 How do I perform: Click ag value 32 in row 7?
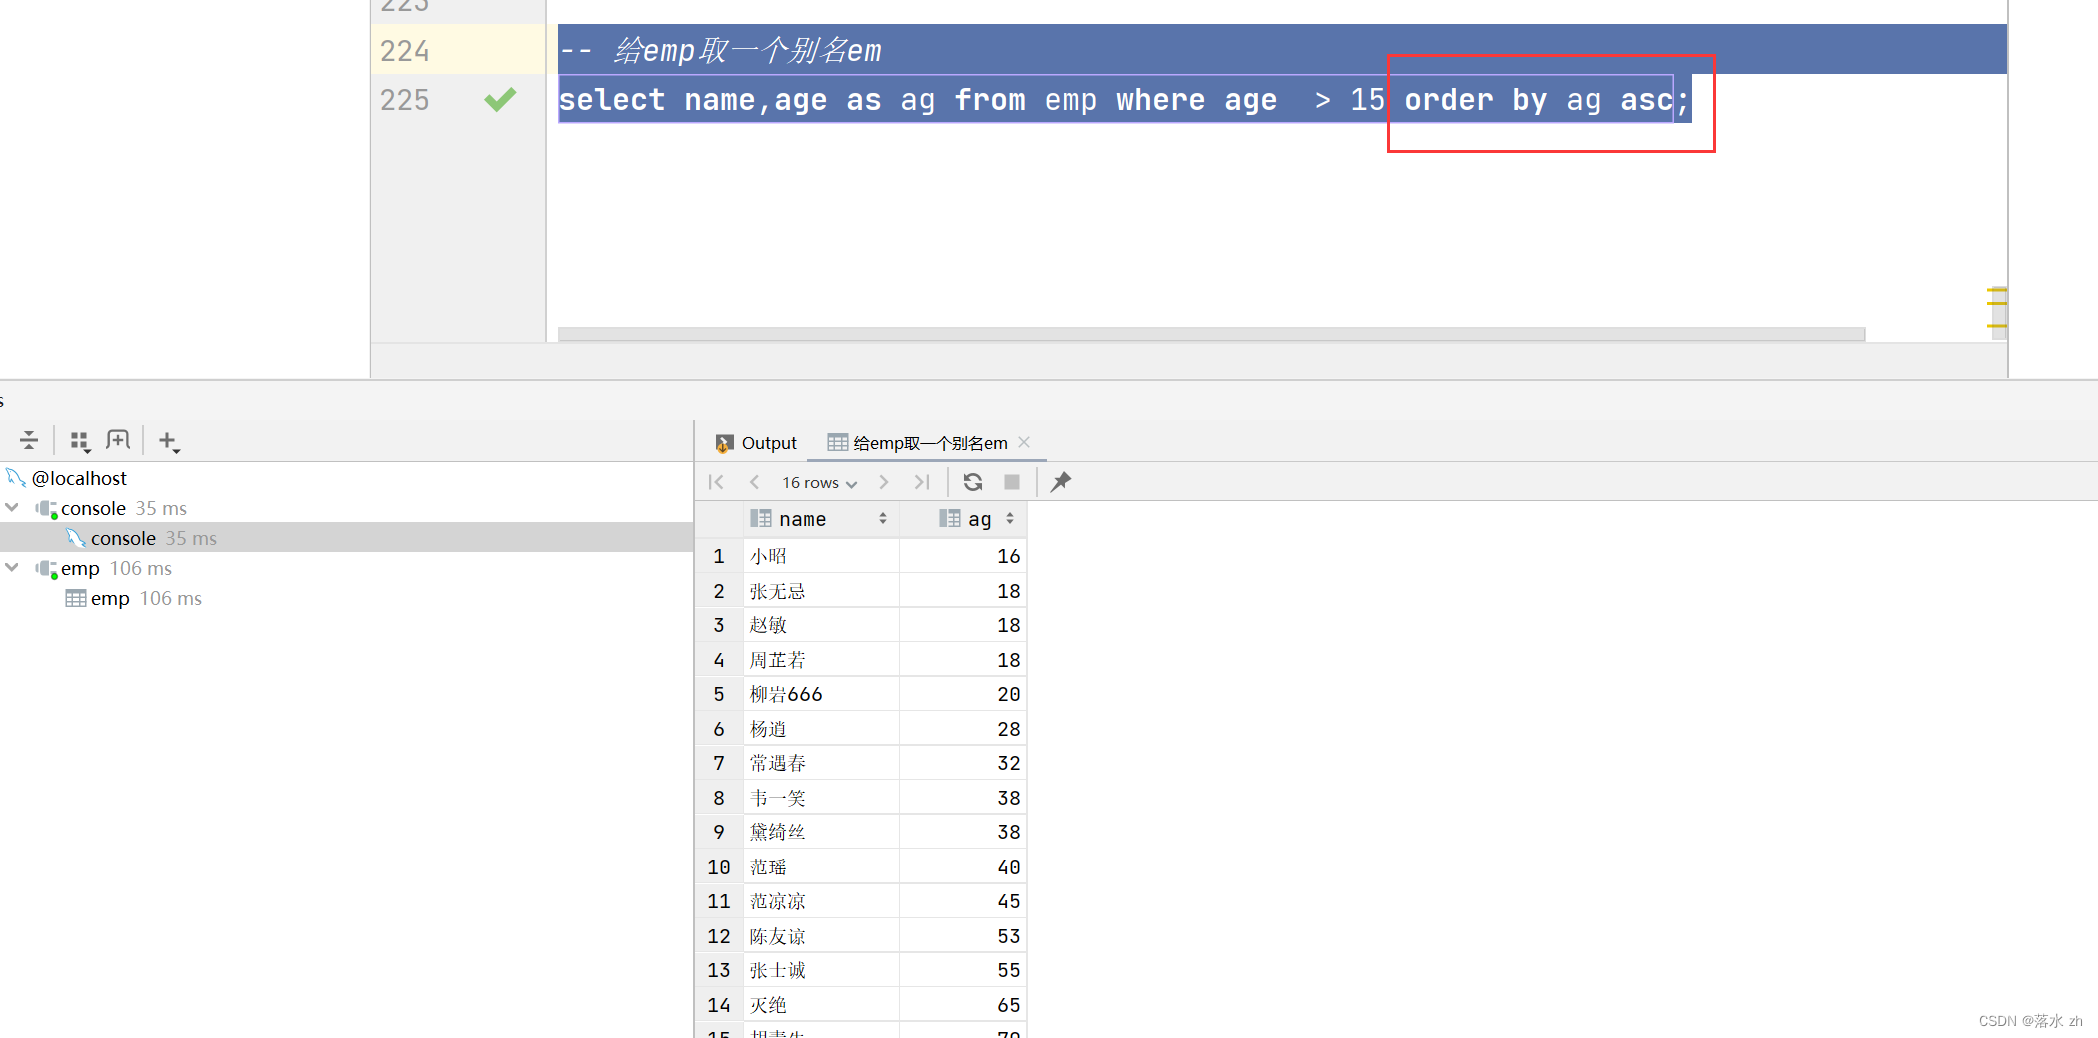963,763
